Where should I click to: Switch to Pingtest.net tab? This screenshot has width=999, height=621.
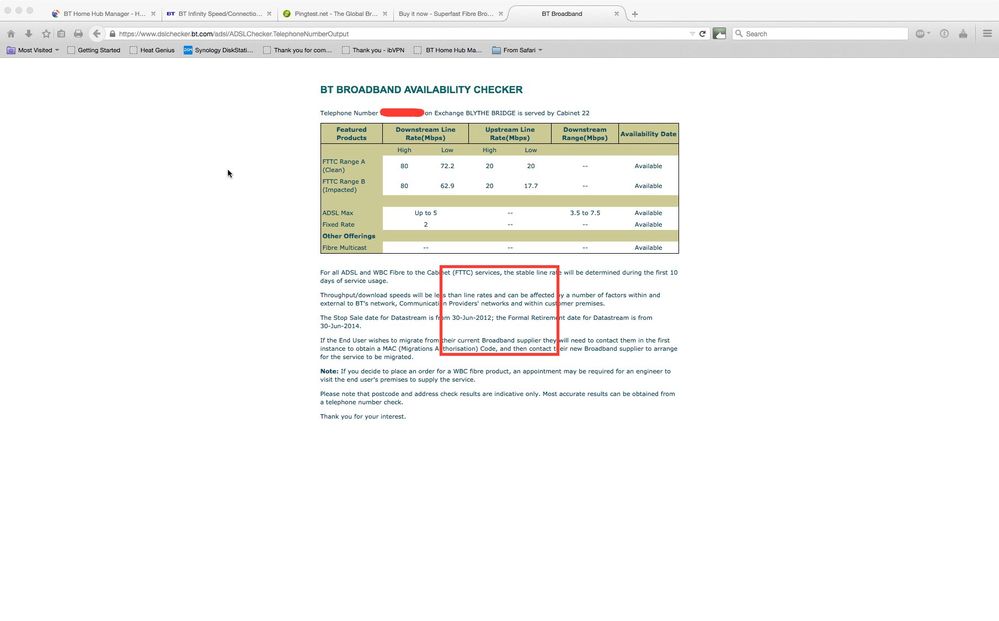coord(335,13)
